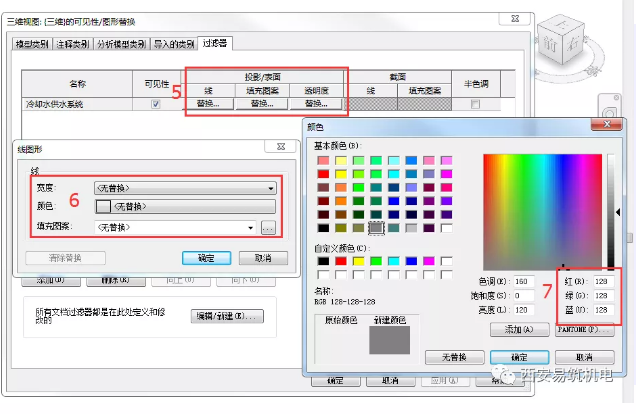
Task: Select the black basic color swatch
Action: point(323,228)
